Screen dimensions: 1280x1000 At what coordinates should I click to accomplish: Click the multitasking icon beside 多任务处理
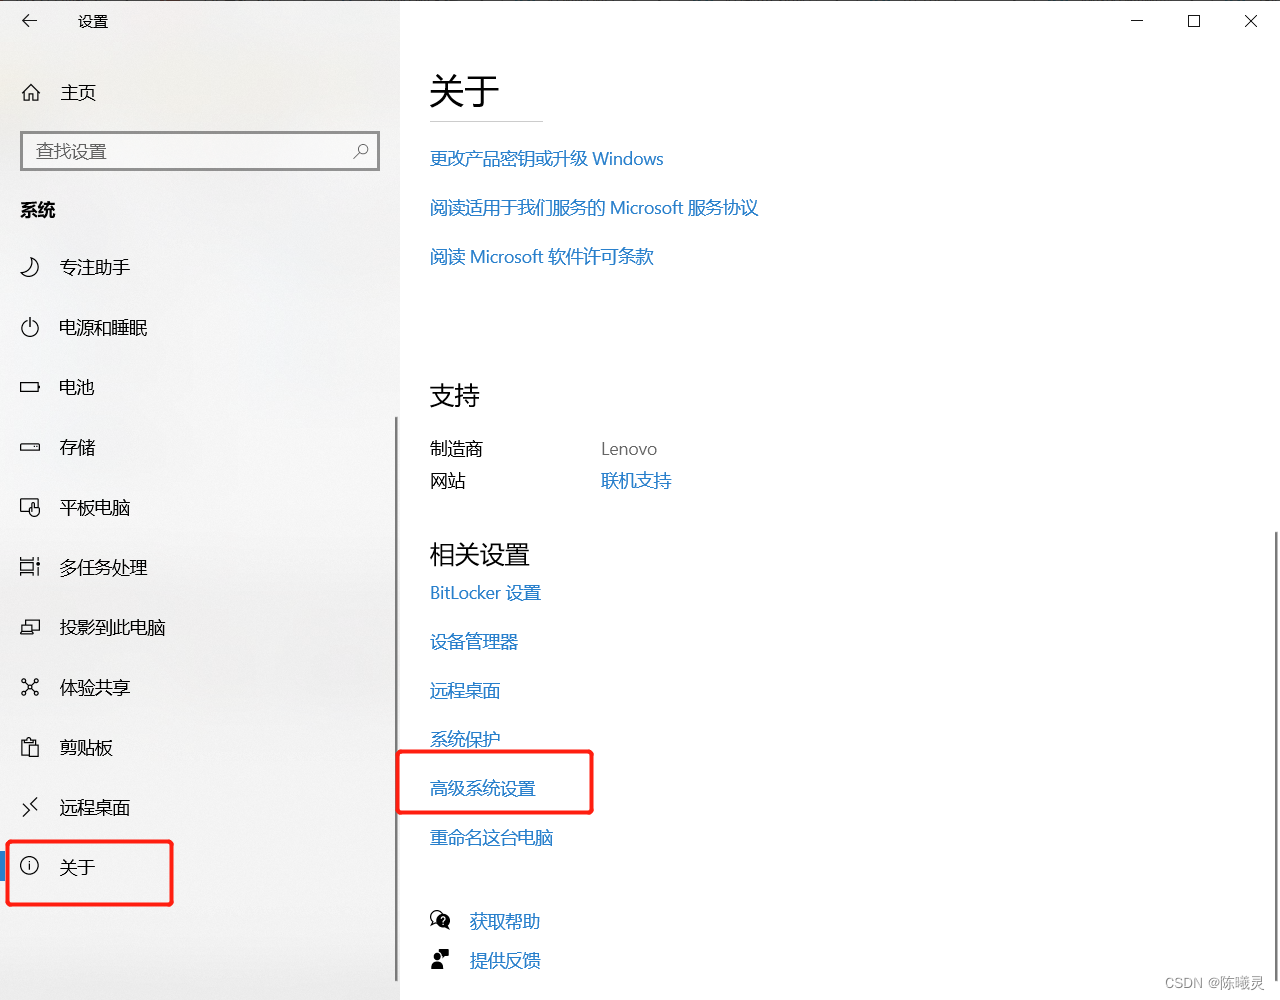pyautogui.click(x=30, y=567)
